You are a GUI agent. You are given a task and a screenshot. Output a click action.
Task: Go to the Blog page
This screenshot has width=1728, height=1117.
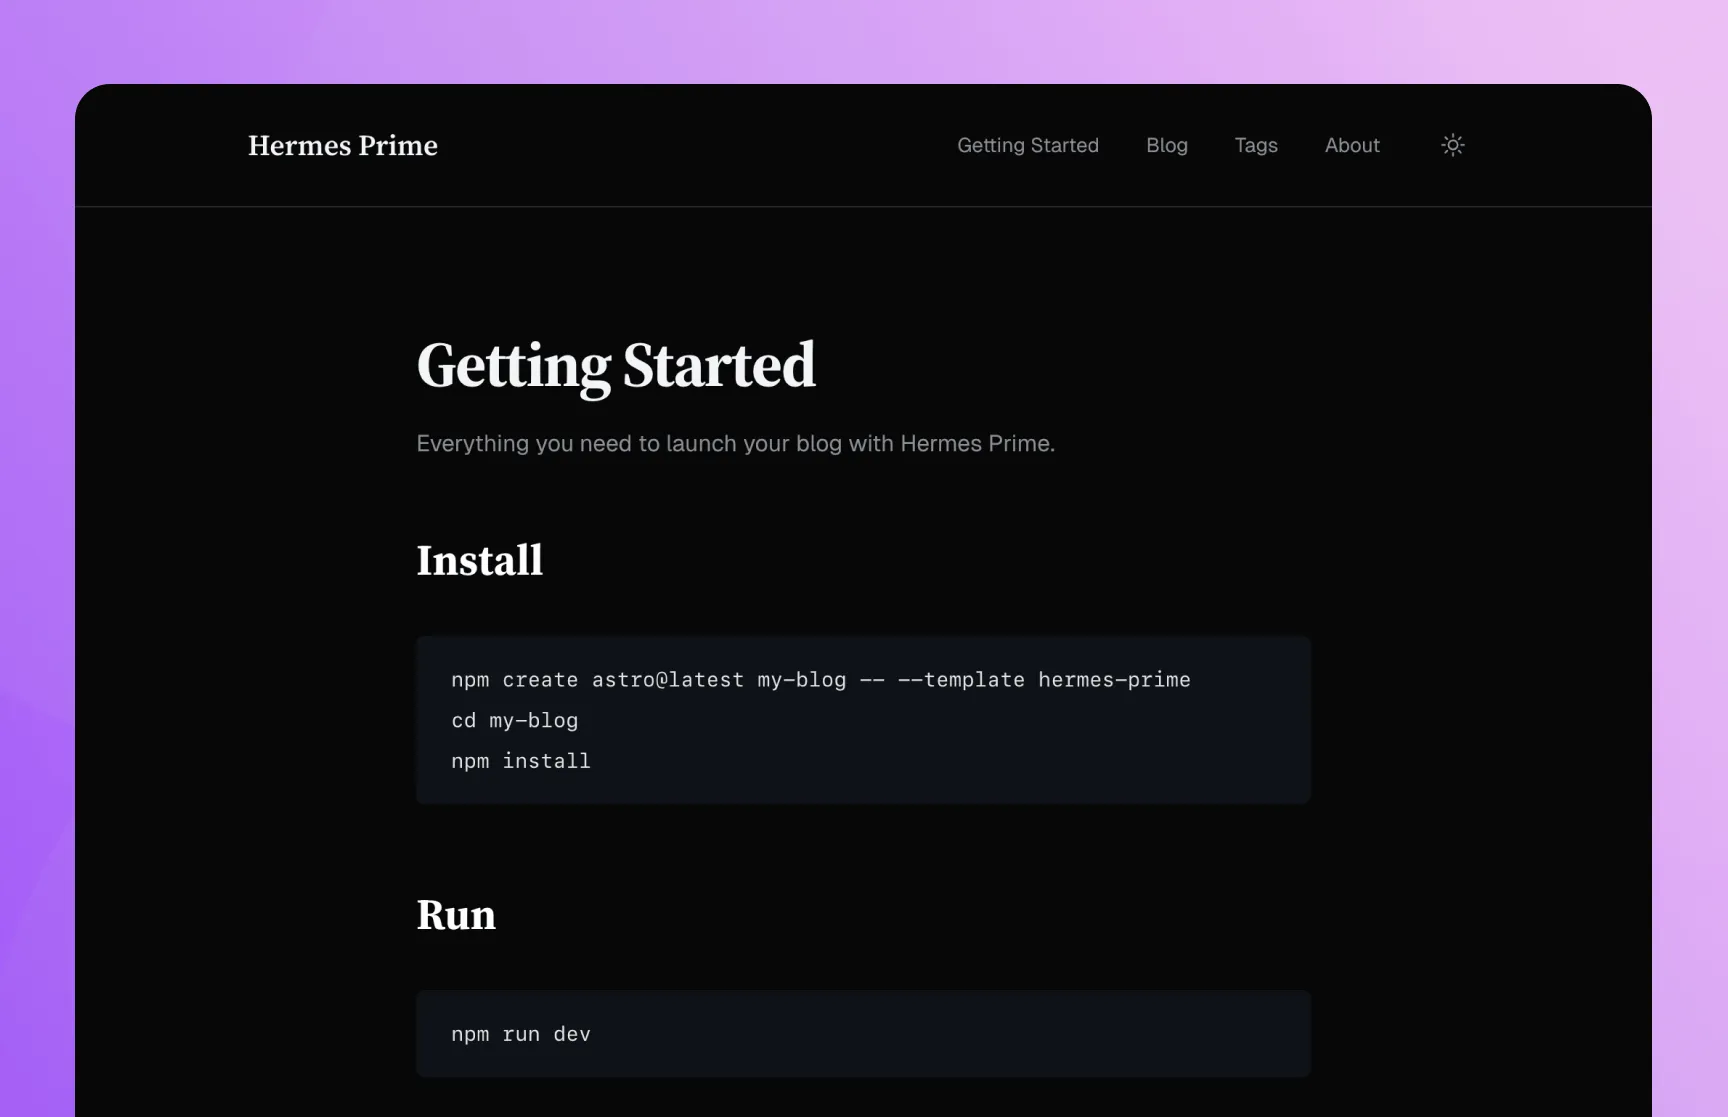(x=1166, y=145)
